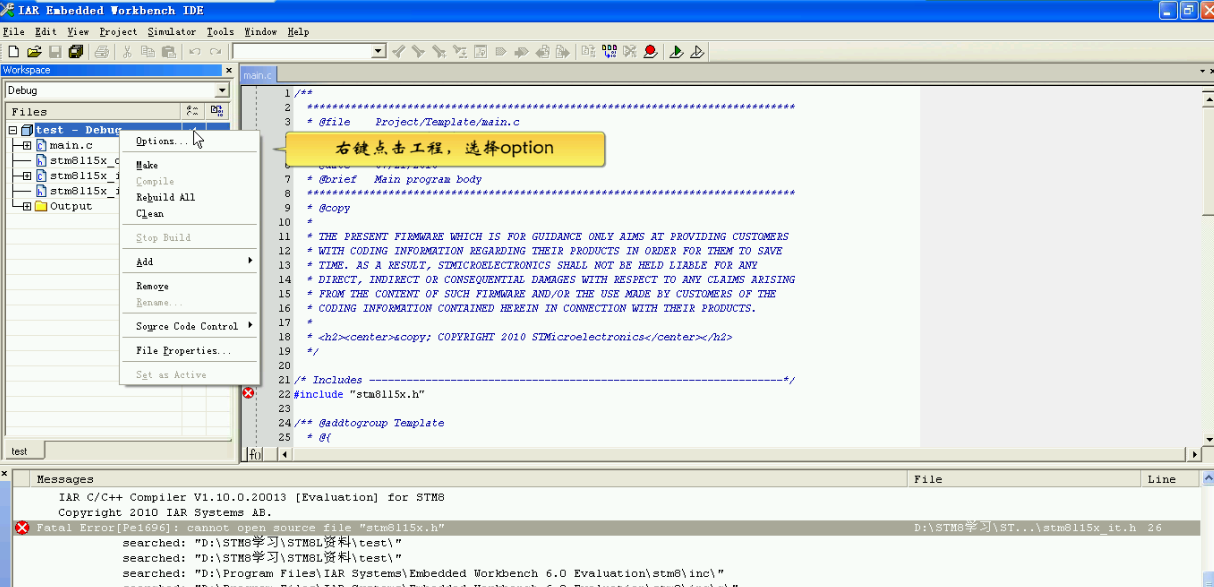
Task: Click the Files column header
Action: 93,111
